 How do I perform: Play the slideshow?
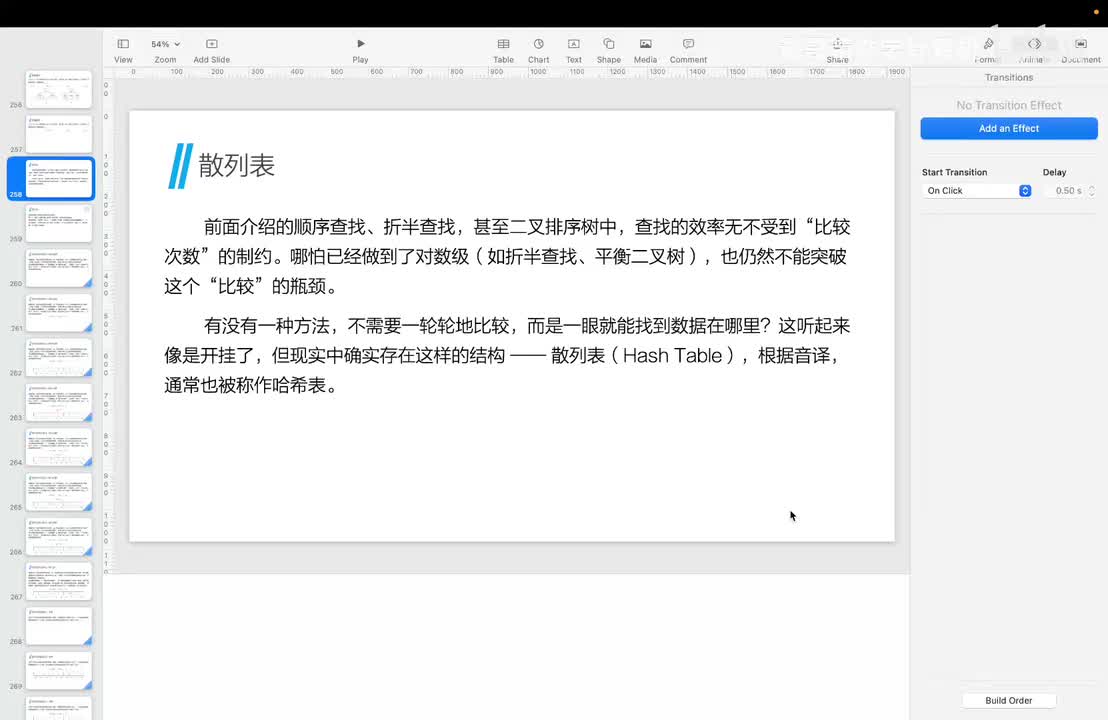point(360,50)
